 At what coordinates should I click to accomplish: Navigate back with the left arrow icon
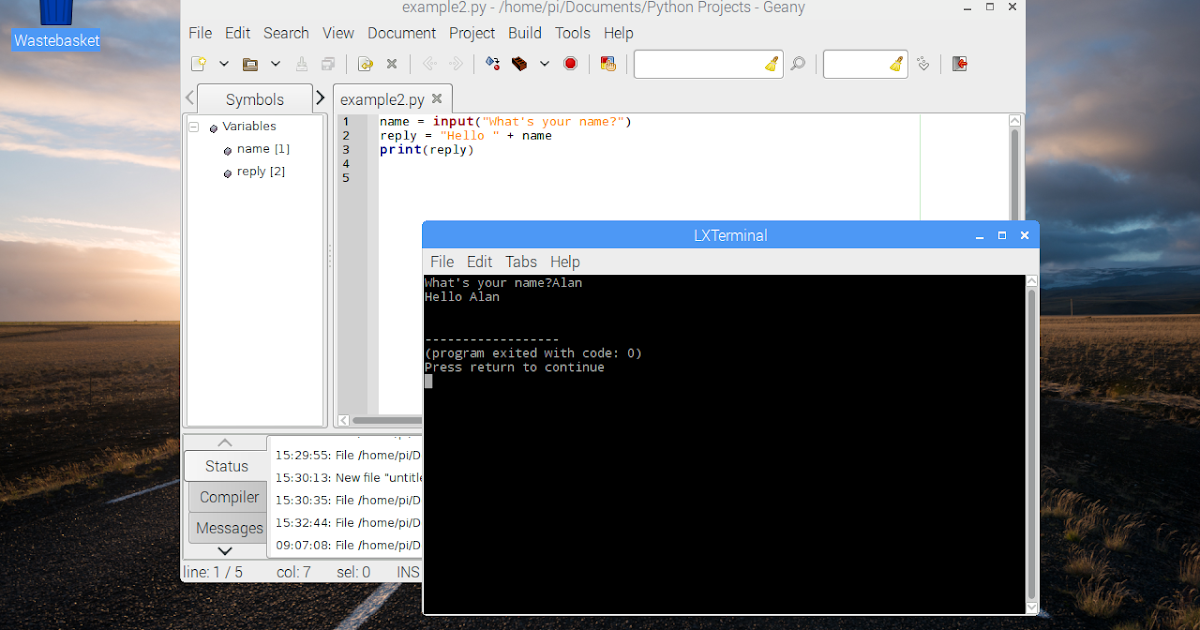coord(429,64)
